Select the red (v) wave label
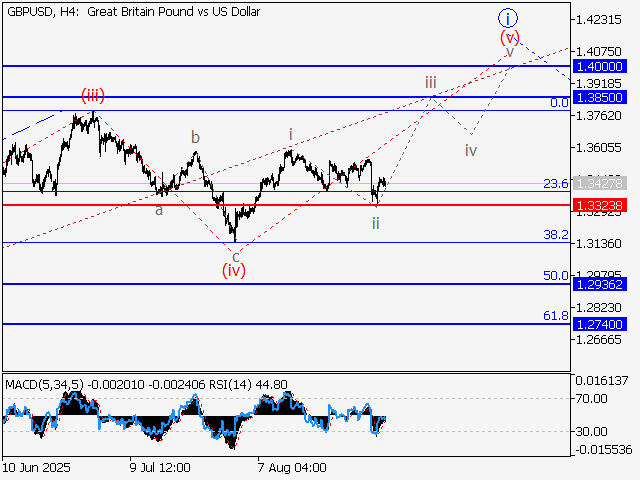640x480 pixels. [509, 37]
